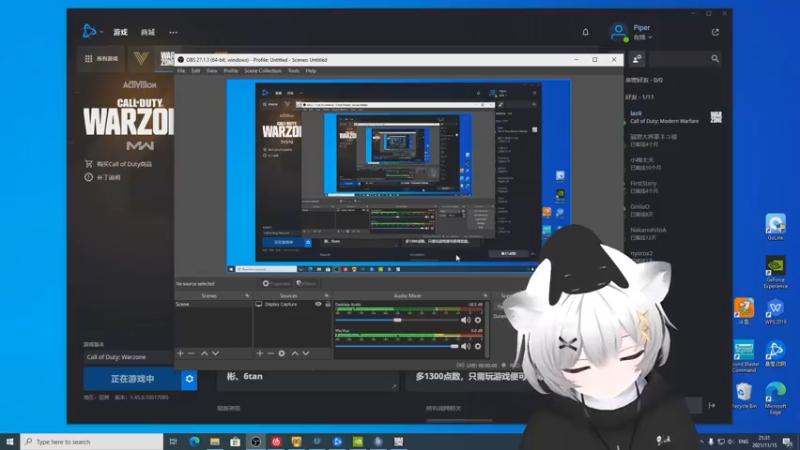800x450 pixels.
Task: Adjust the Desktop Audio volume slider
Action: coord(397,320)
